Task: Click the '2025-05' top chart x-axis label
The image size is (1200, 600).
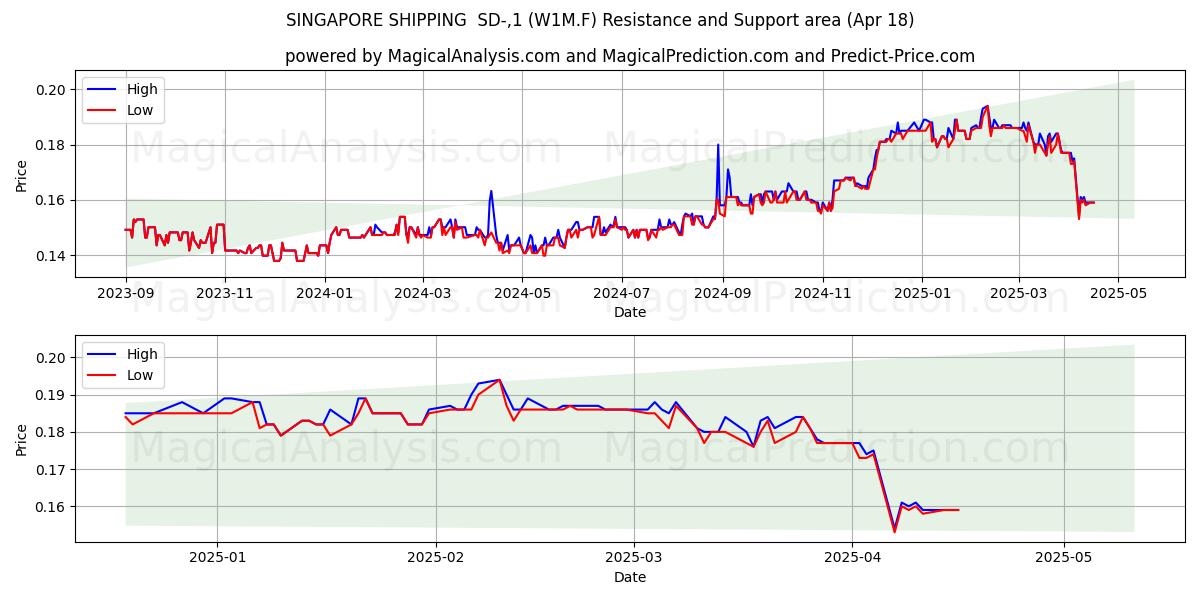Action: 1119,293
